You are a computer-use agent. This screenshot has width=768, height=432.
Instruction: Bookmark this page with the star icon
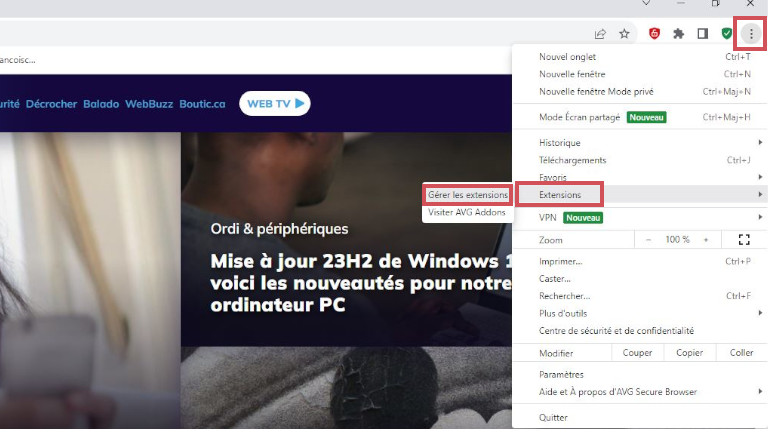pyautogui.click(x=624, y=33)
